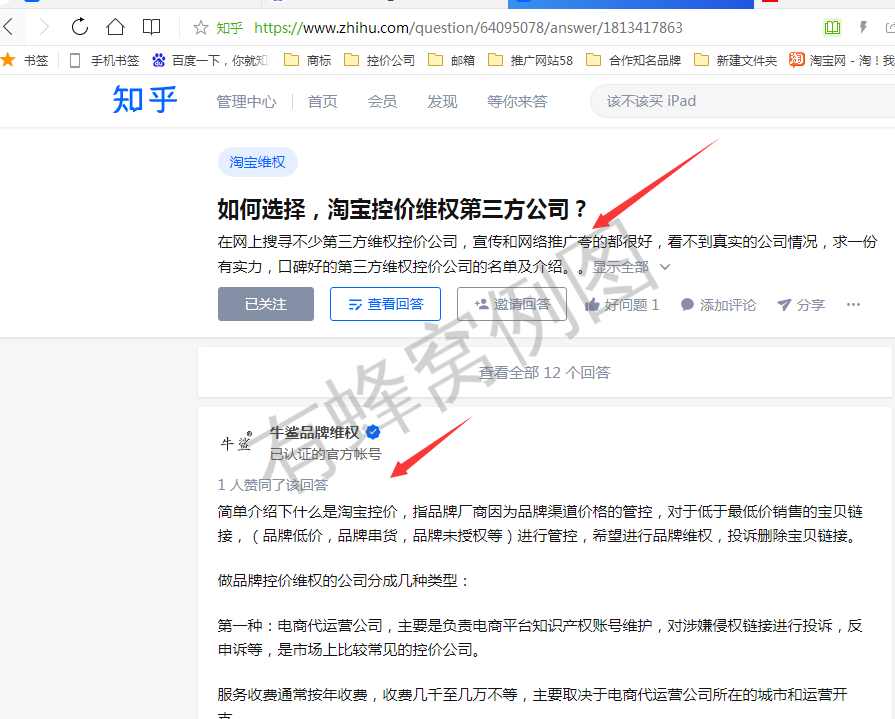
Task: Open 控价公司 bookmark folder
Action: (x=380, y=60)
